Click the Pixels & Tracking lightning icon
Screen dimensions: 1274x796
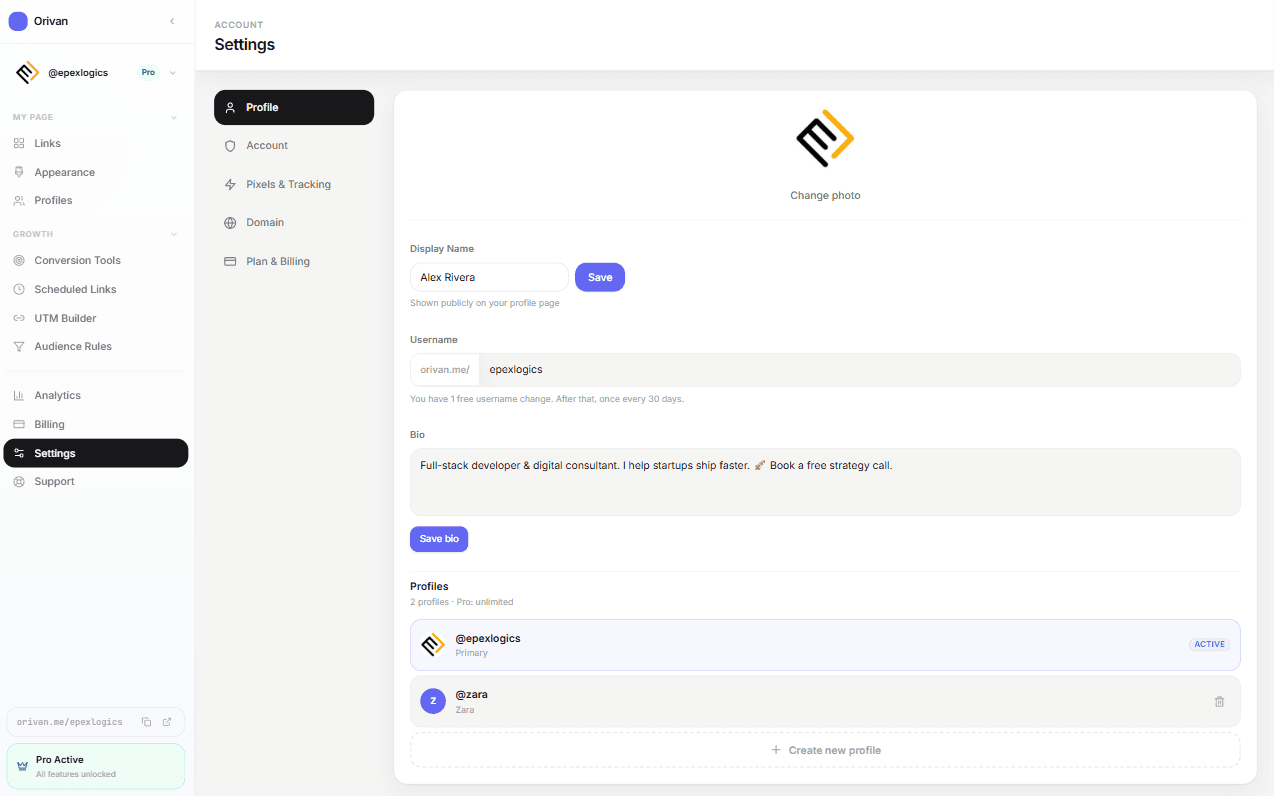[x=230, y=184]
